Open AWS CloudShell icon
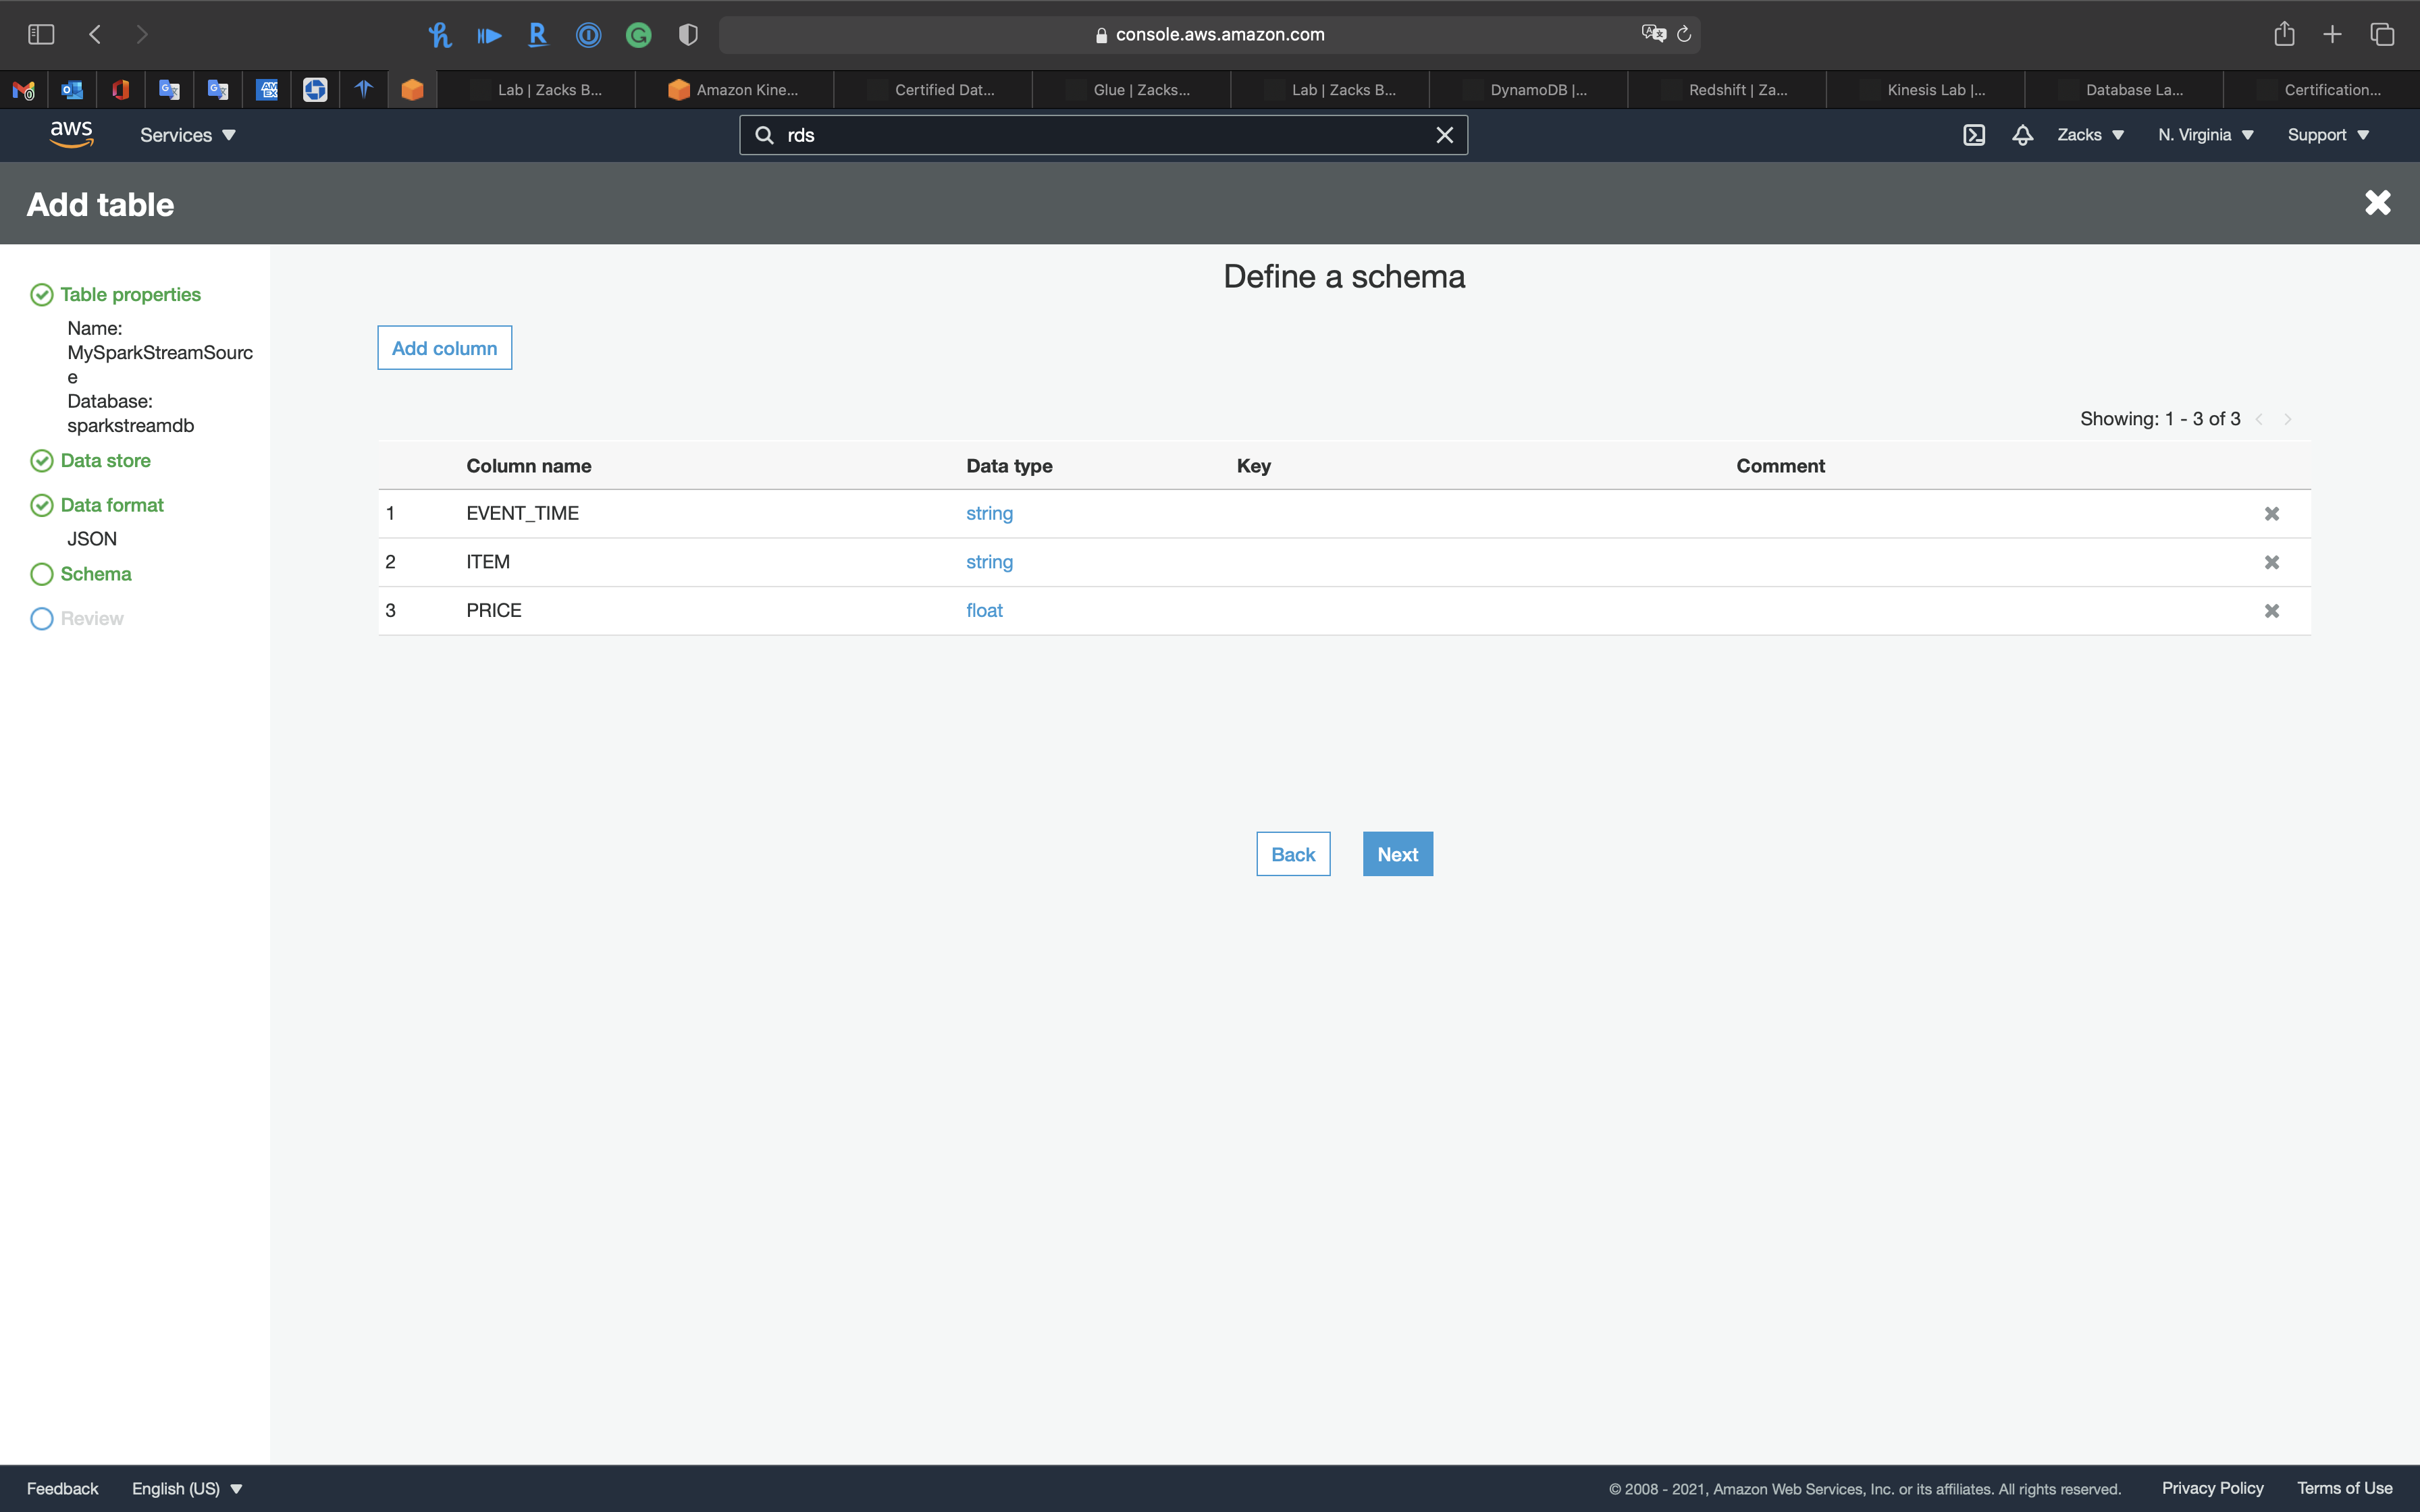2420x1512 pixels. tap(1973, 135)
